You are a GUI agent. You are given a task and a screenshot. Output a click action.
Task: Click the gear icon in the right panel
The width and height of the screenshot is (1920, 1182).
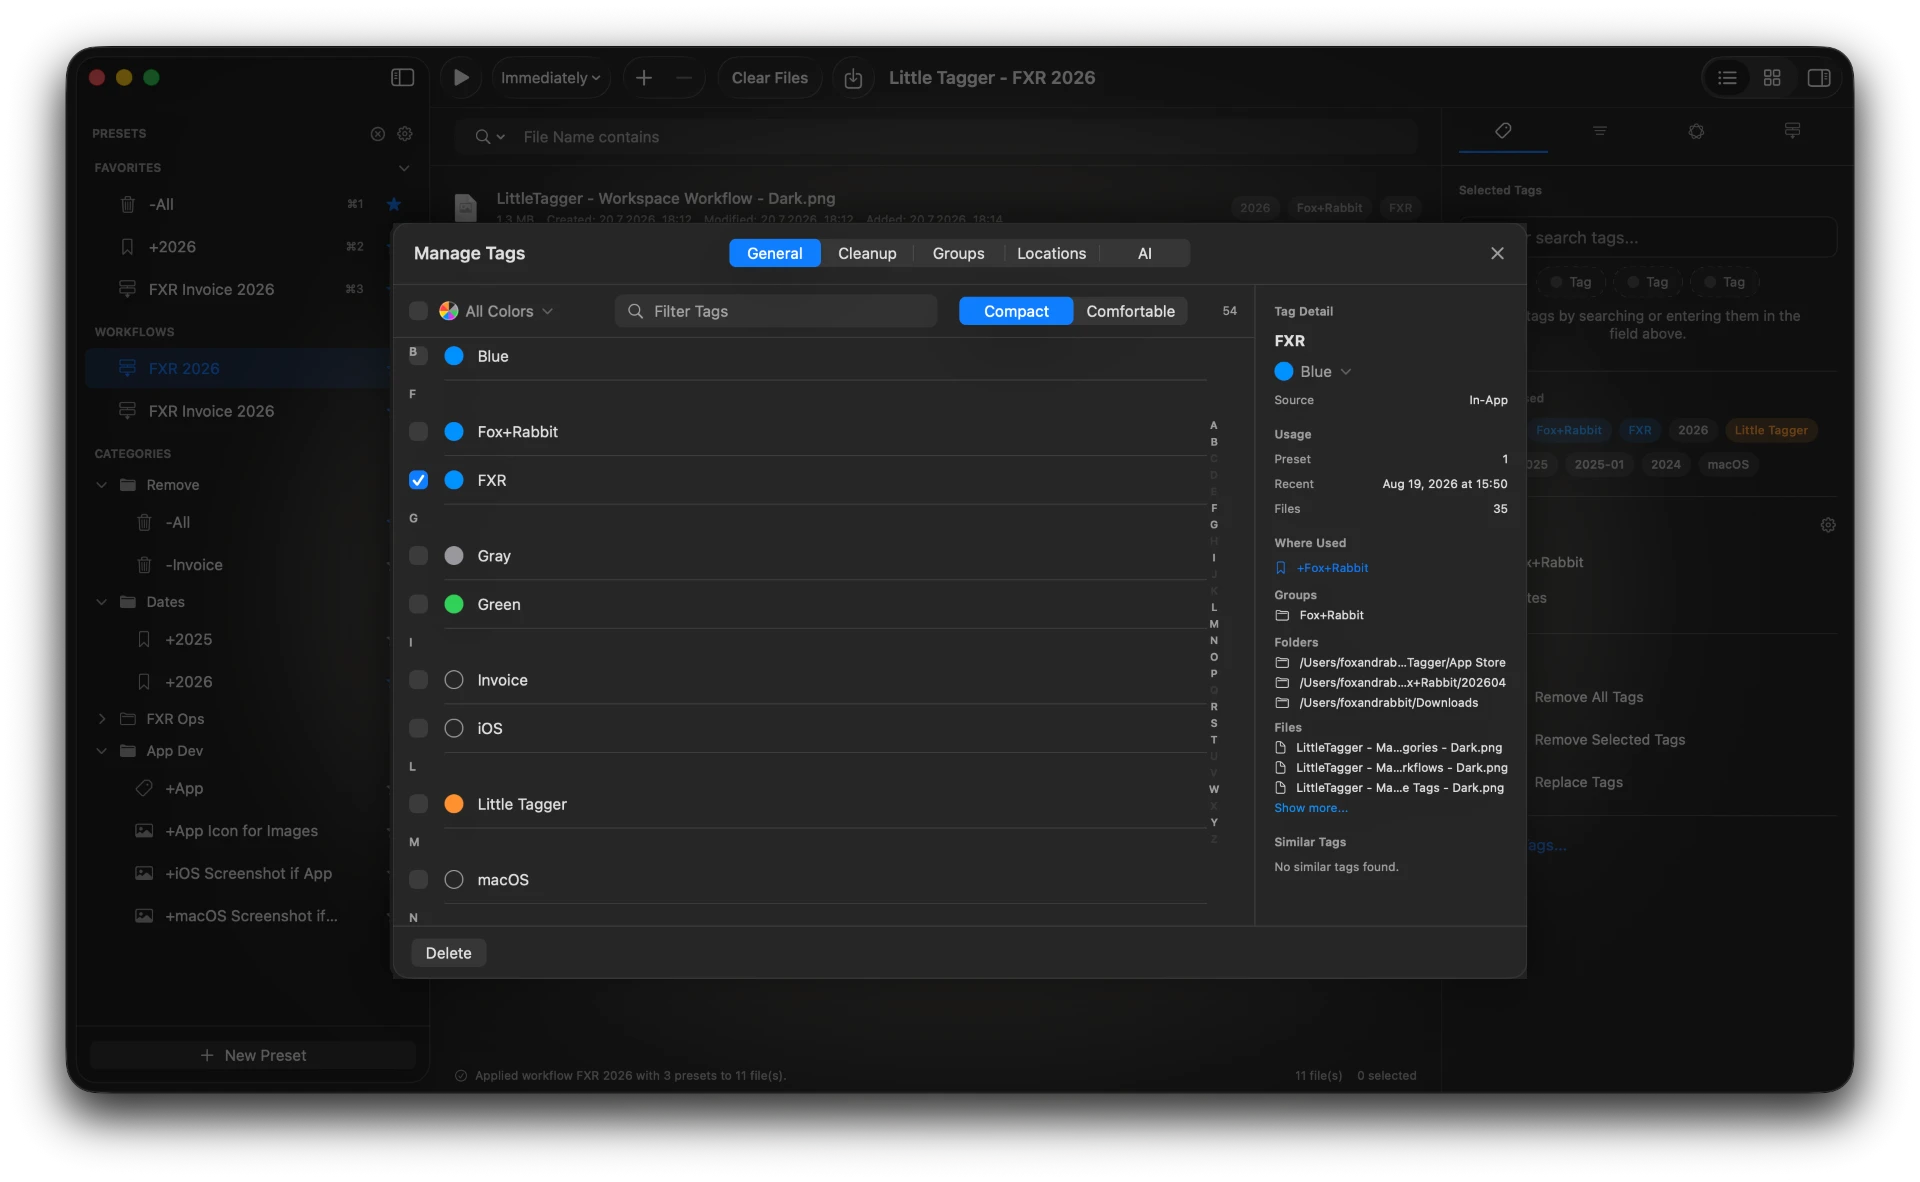tap(1828, 525)
